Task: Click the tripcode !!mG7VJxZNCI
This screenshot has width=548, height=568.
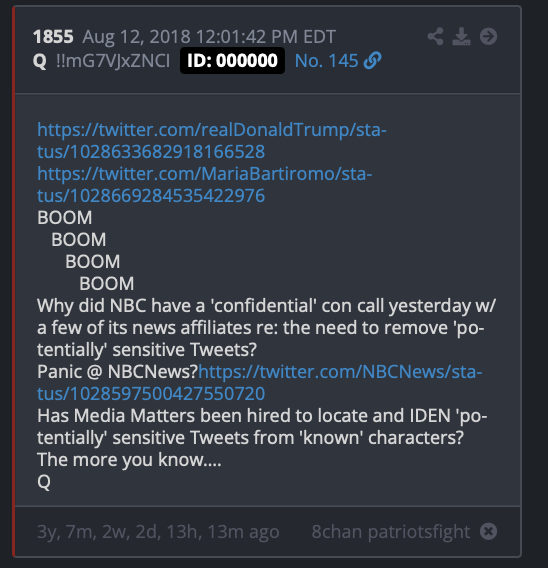Action: coord(113,60)
